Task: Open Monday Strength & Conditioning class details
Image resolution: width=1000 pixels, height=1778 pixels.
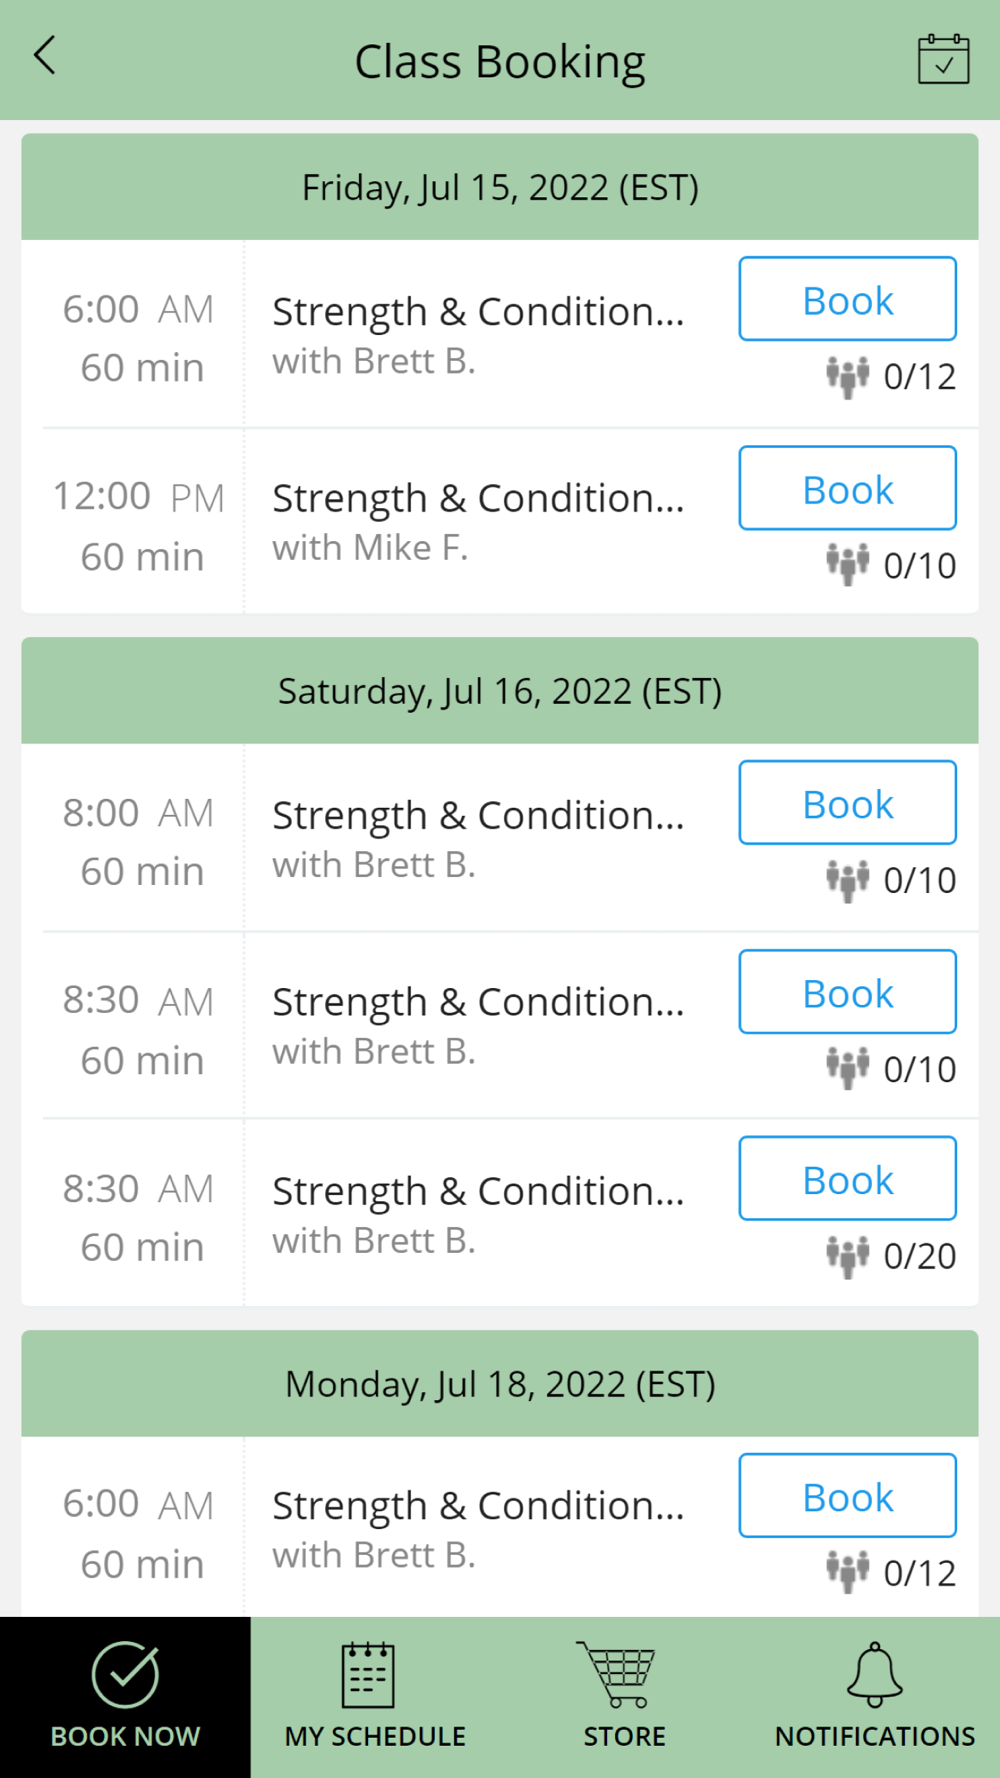Action: click(478, 1527)
